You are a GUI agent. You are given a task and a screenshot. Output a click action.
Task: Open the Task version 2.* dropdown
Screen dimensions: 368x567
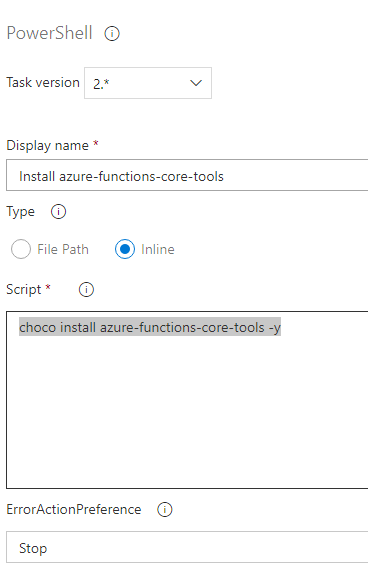148,83
